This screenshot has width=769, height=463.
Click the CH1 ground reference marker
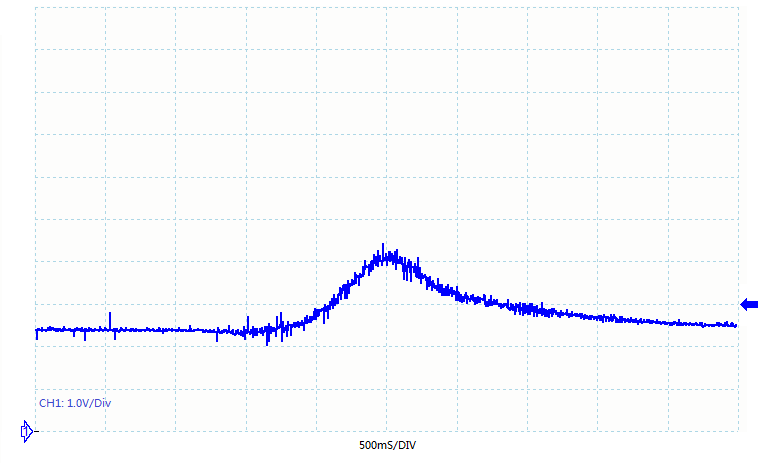click(x=27, y=432)
